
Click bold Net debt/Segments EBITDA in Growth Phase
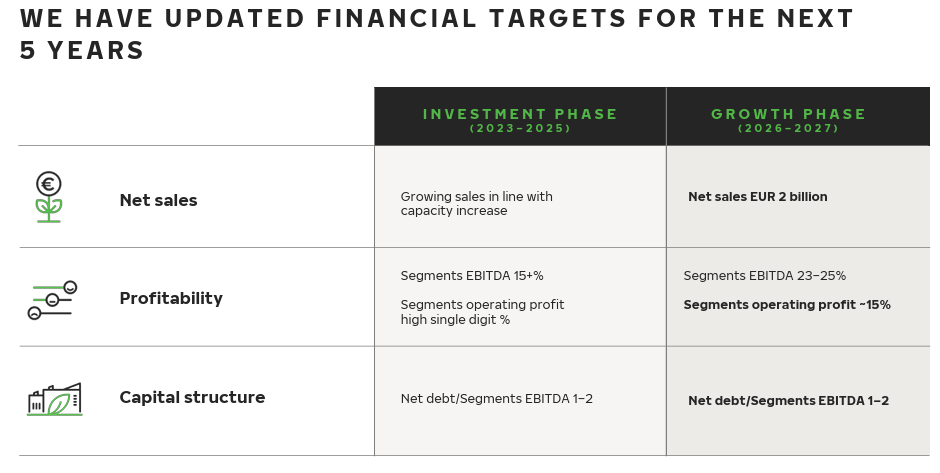(x=788, y=401)
